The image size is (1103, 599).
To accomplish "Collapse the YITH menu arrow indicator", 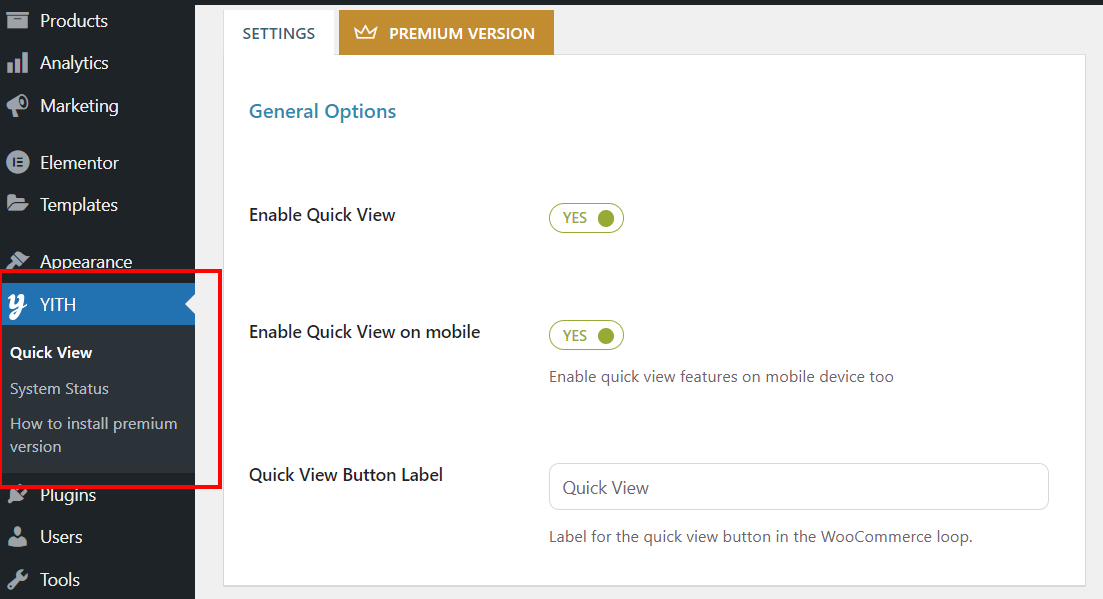I will pyautogui.click(x=190, y=304).
